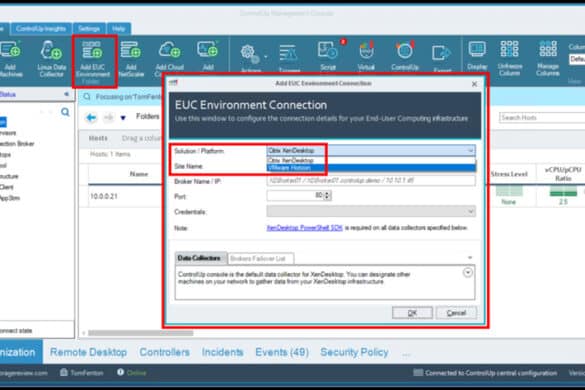The image size is (585, 390).
Task: Open the Security Policy tab
Action: 354,352
